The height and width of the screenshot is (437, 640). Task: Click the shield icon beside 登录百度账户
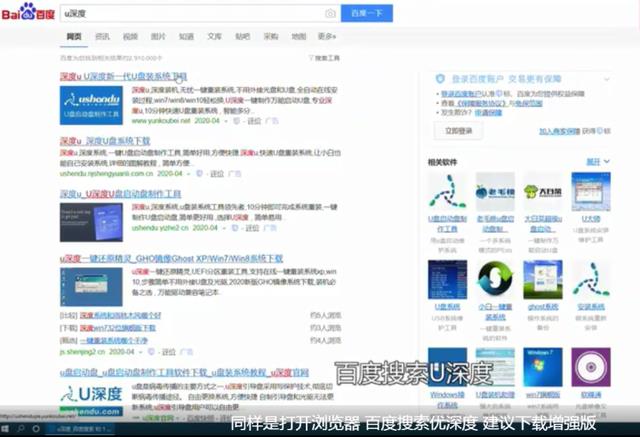[x=440, y=79]
